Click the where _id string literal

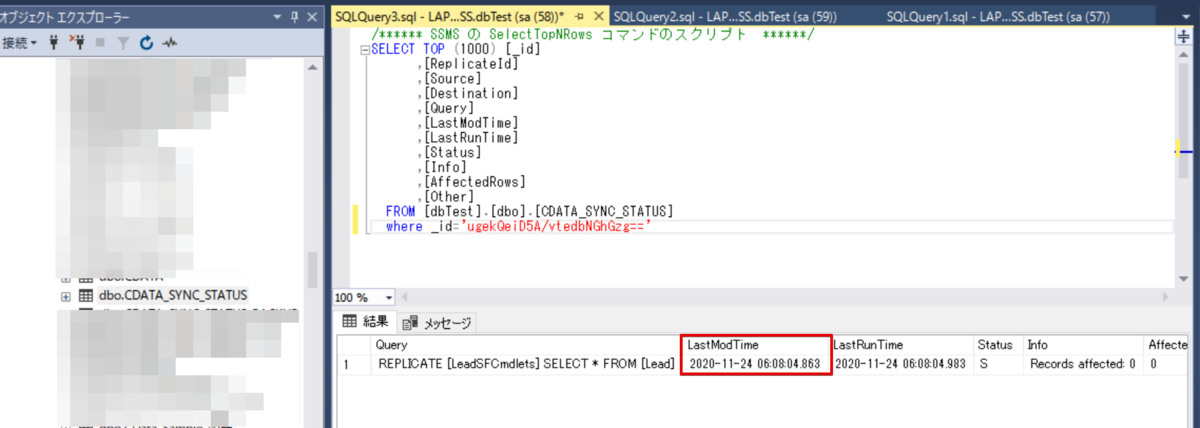(558, 227)
